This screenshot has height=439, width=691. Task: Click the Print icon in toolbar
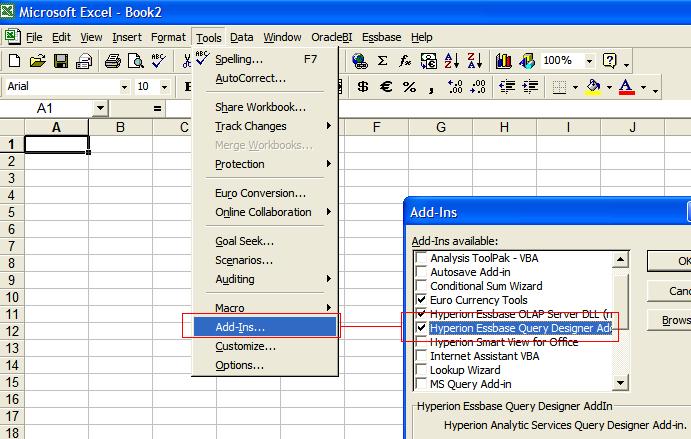coord(113,60)
